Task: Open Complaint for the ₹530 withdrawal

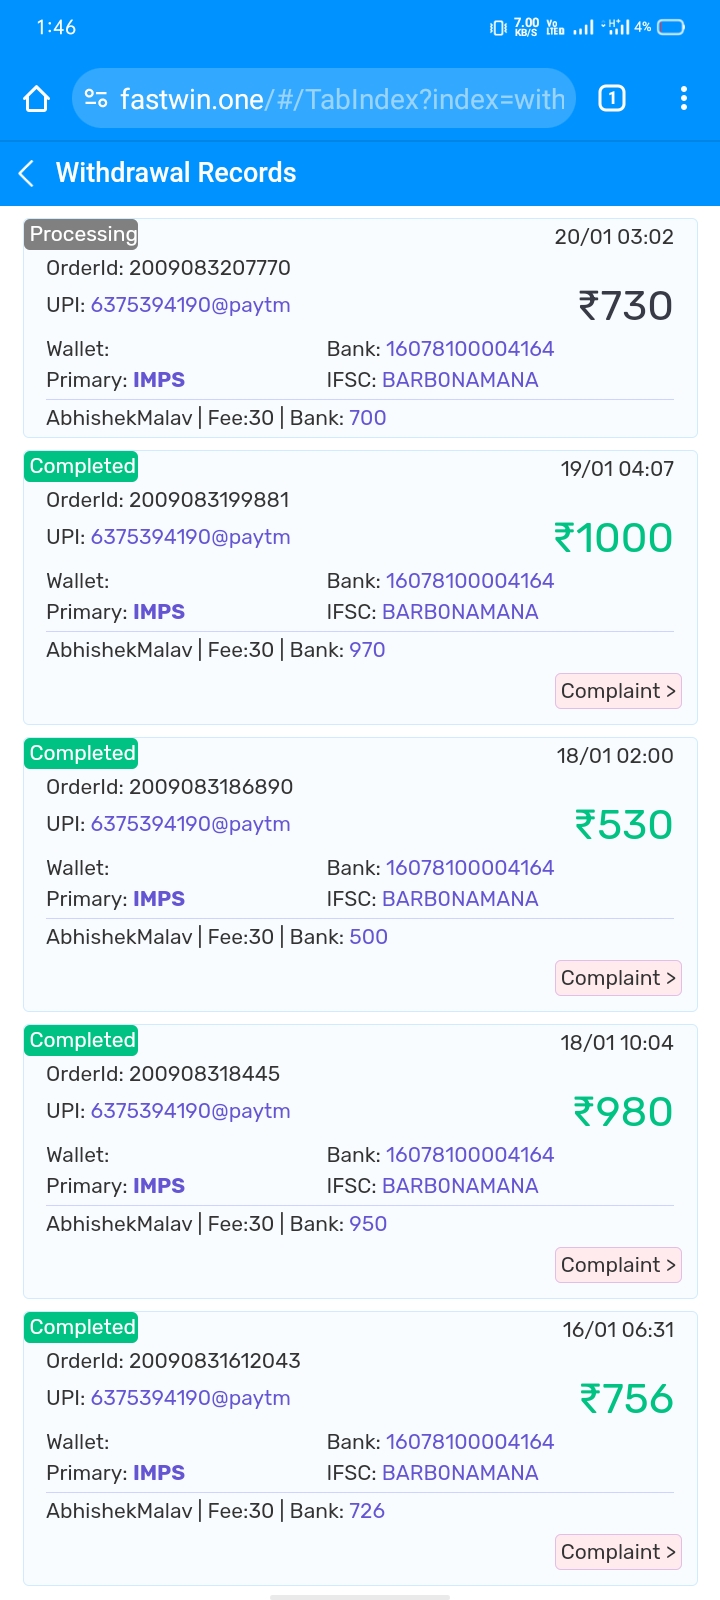Action: pyautogui.click(x=618, y=978)
